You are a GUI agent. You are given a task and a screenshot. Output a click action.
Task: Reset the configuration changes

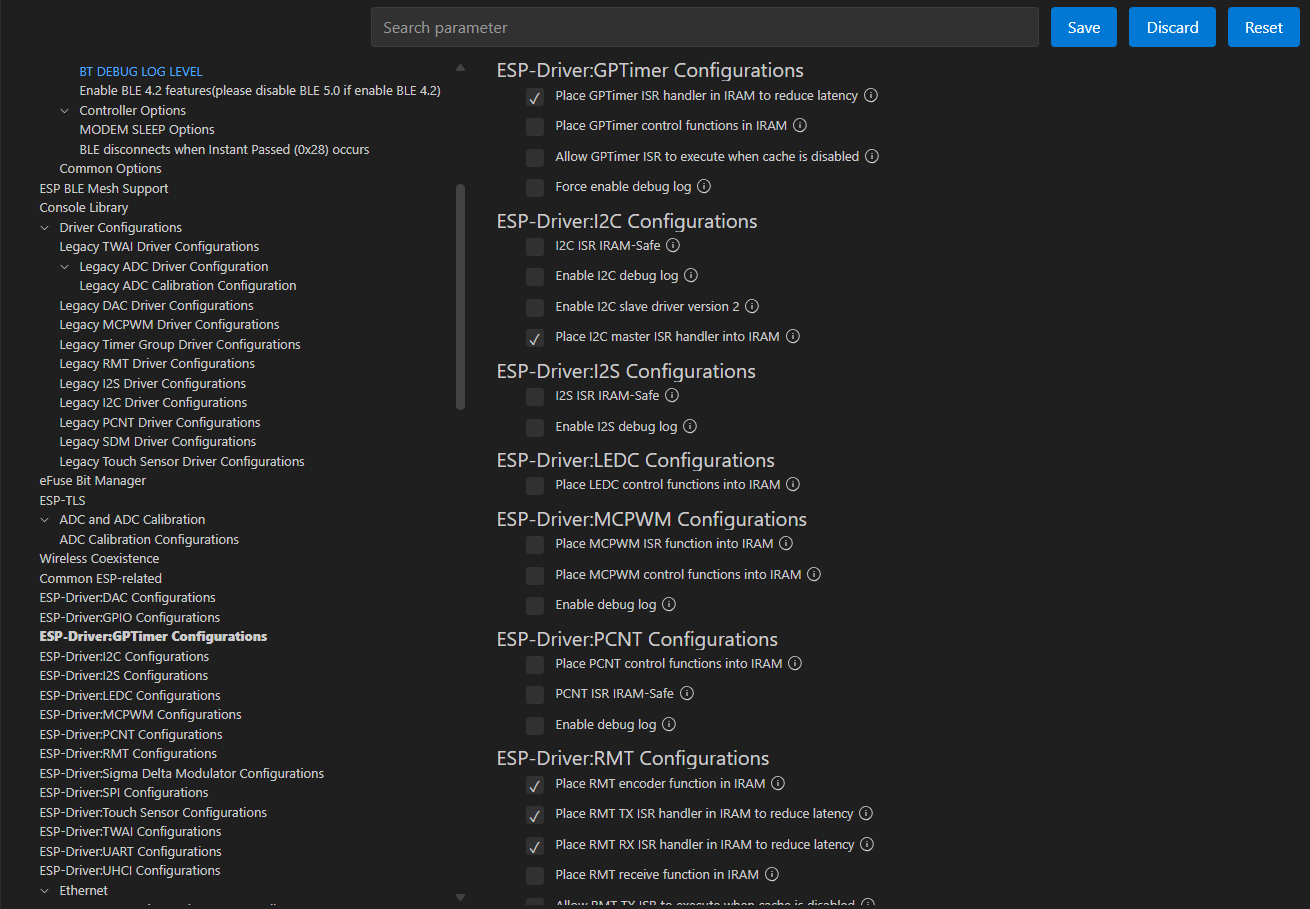click(1263, 27)
